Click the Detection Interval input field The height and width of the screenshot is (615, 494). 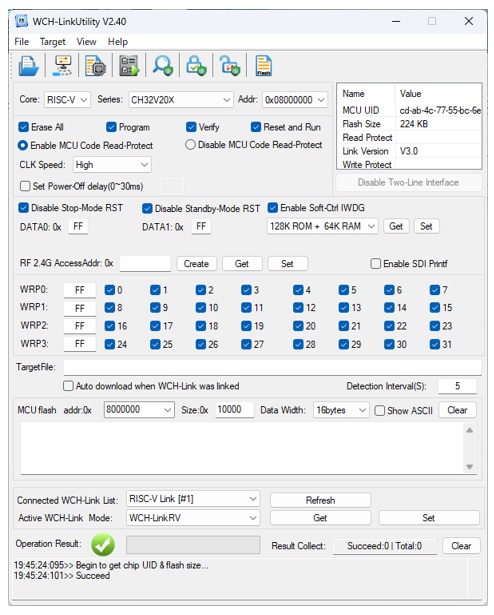[458, 386]
